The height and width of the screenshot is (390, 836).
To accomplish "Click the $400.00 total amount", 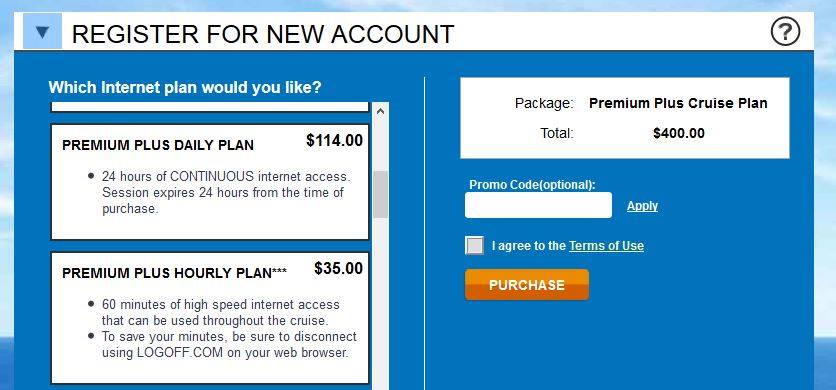I will [x=679, y=133].
